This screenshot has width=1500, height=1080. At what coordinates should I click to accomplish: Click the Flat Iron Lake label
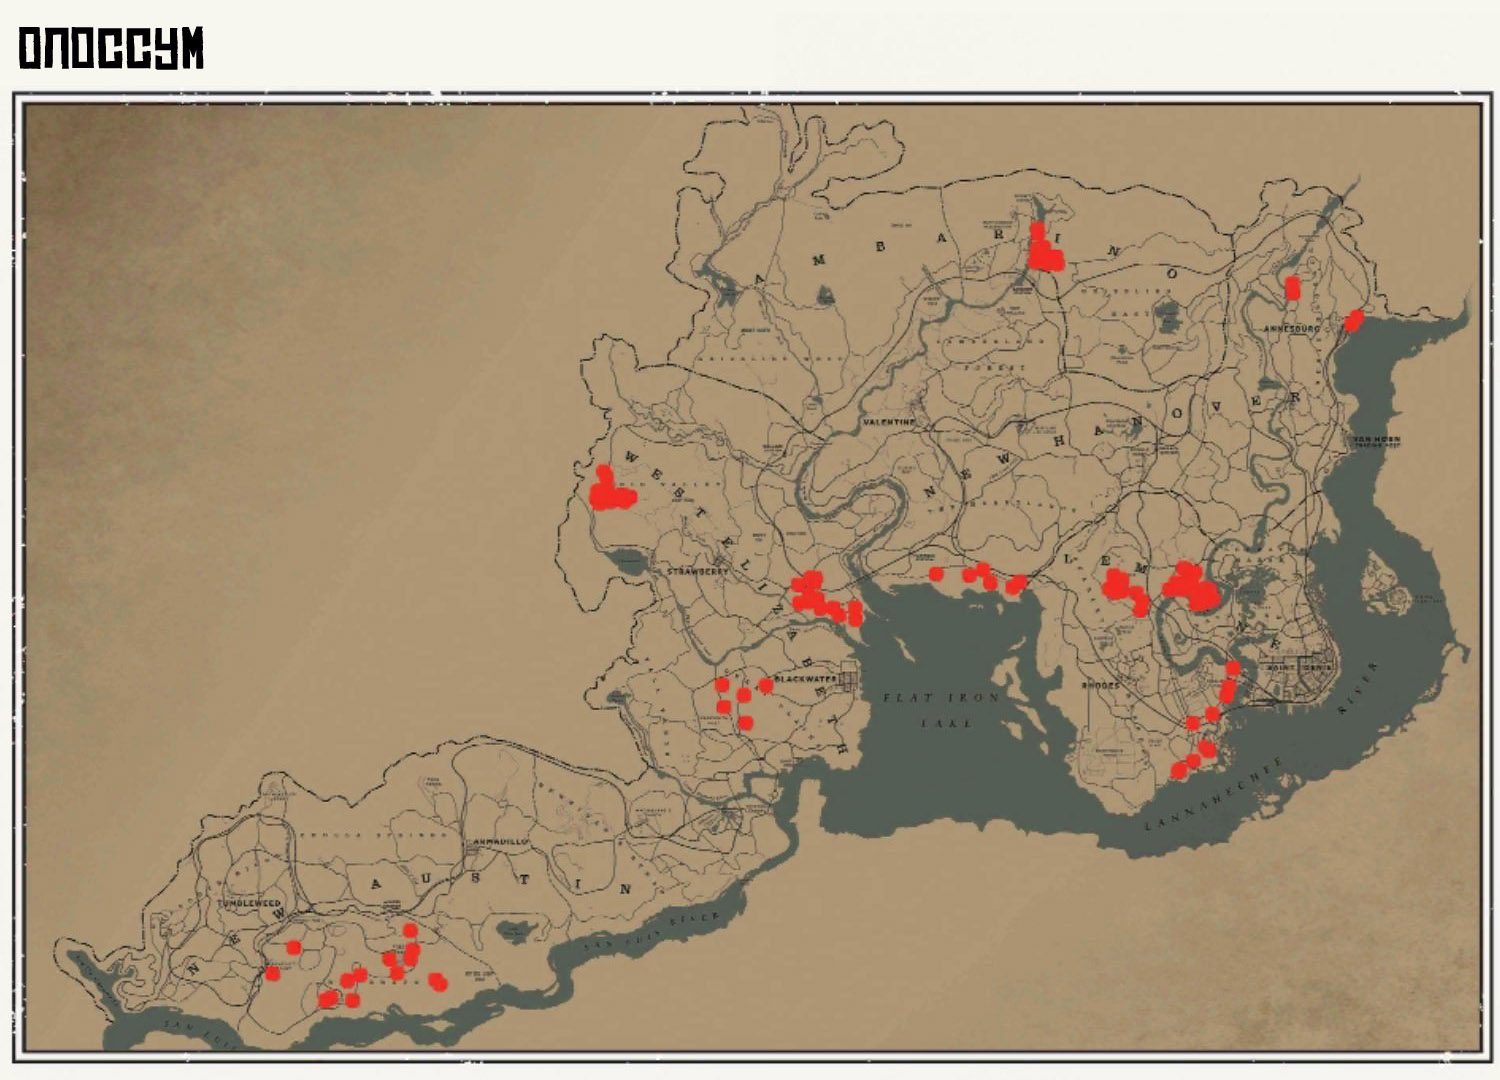[941, 709]
